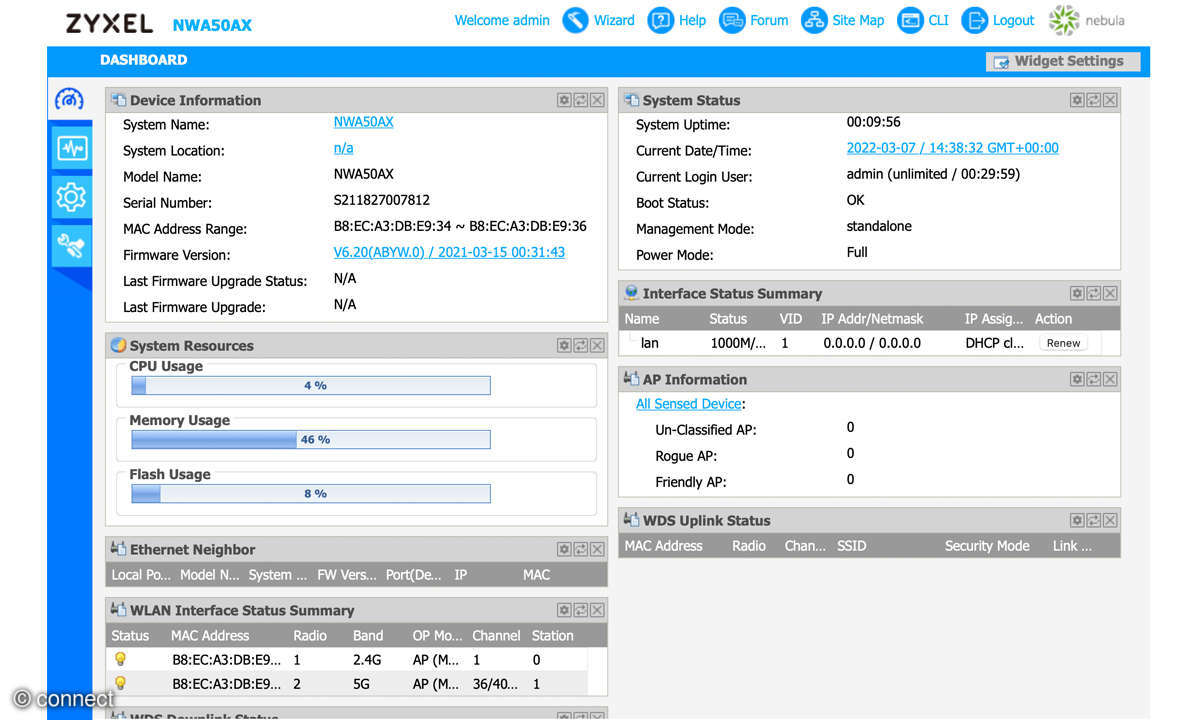Refresh the AP Information widget
Viewport: 1200px width, 720px height.
[x=1093, y=379]
